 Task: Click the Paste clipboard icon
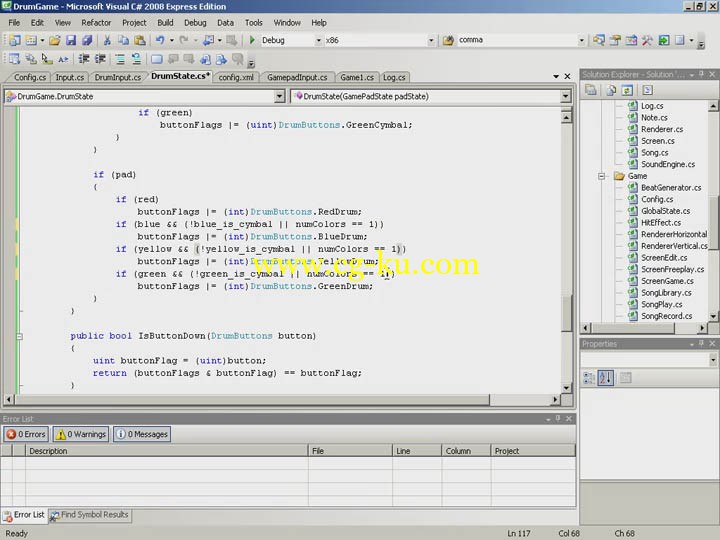[x=140, y=40]
